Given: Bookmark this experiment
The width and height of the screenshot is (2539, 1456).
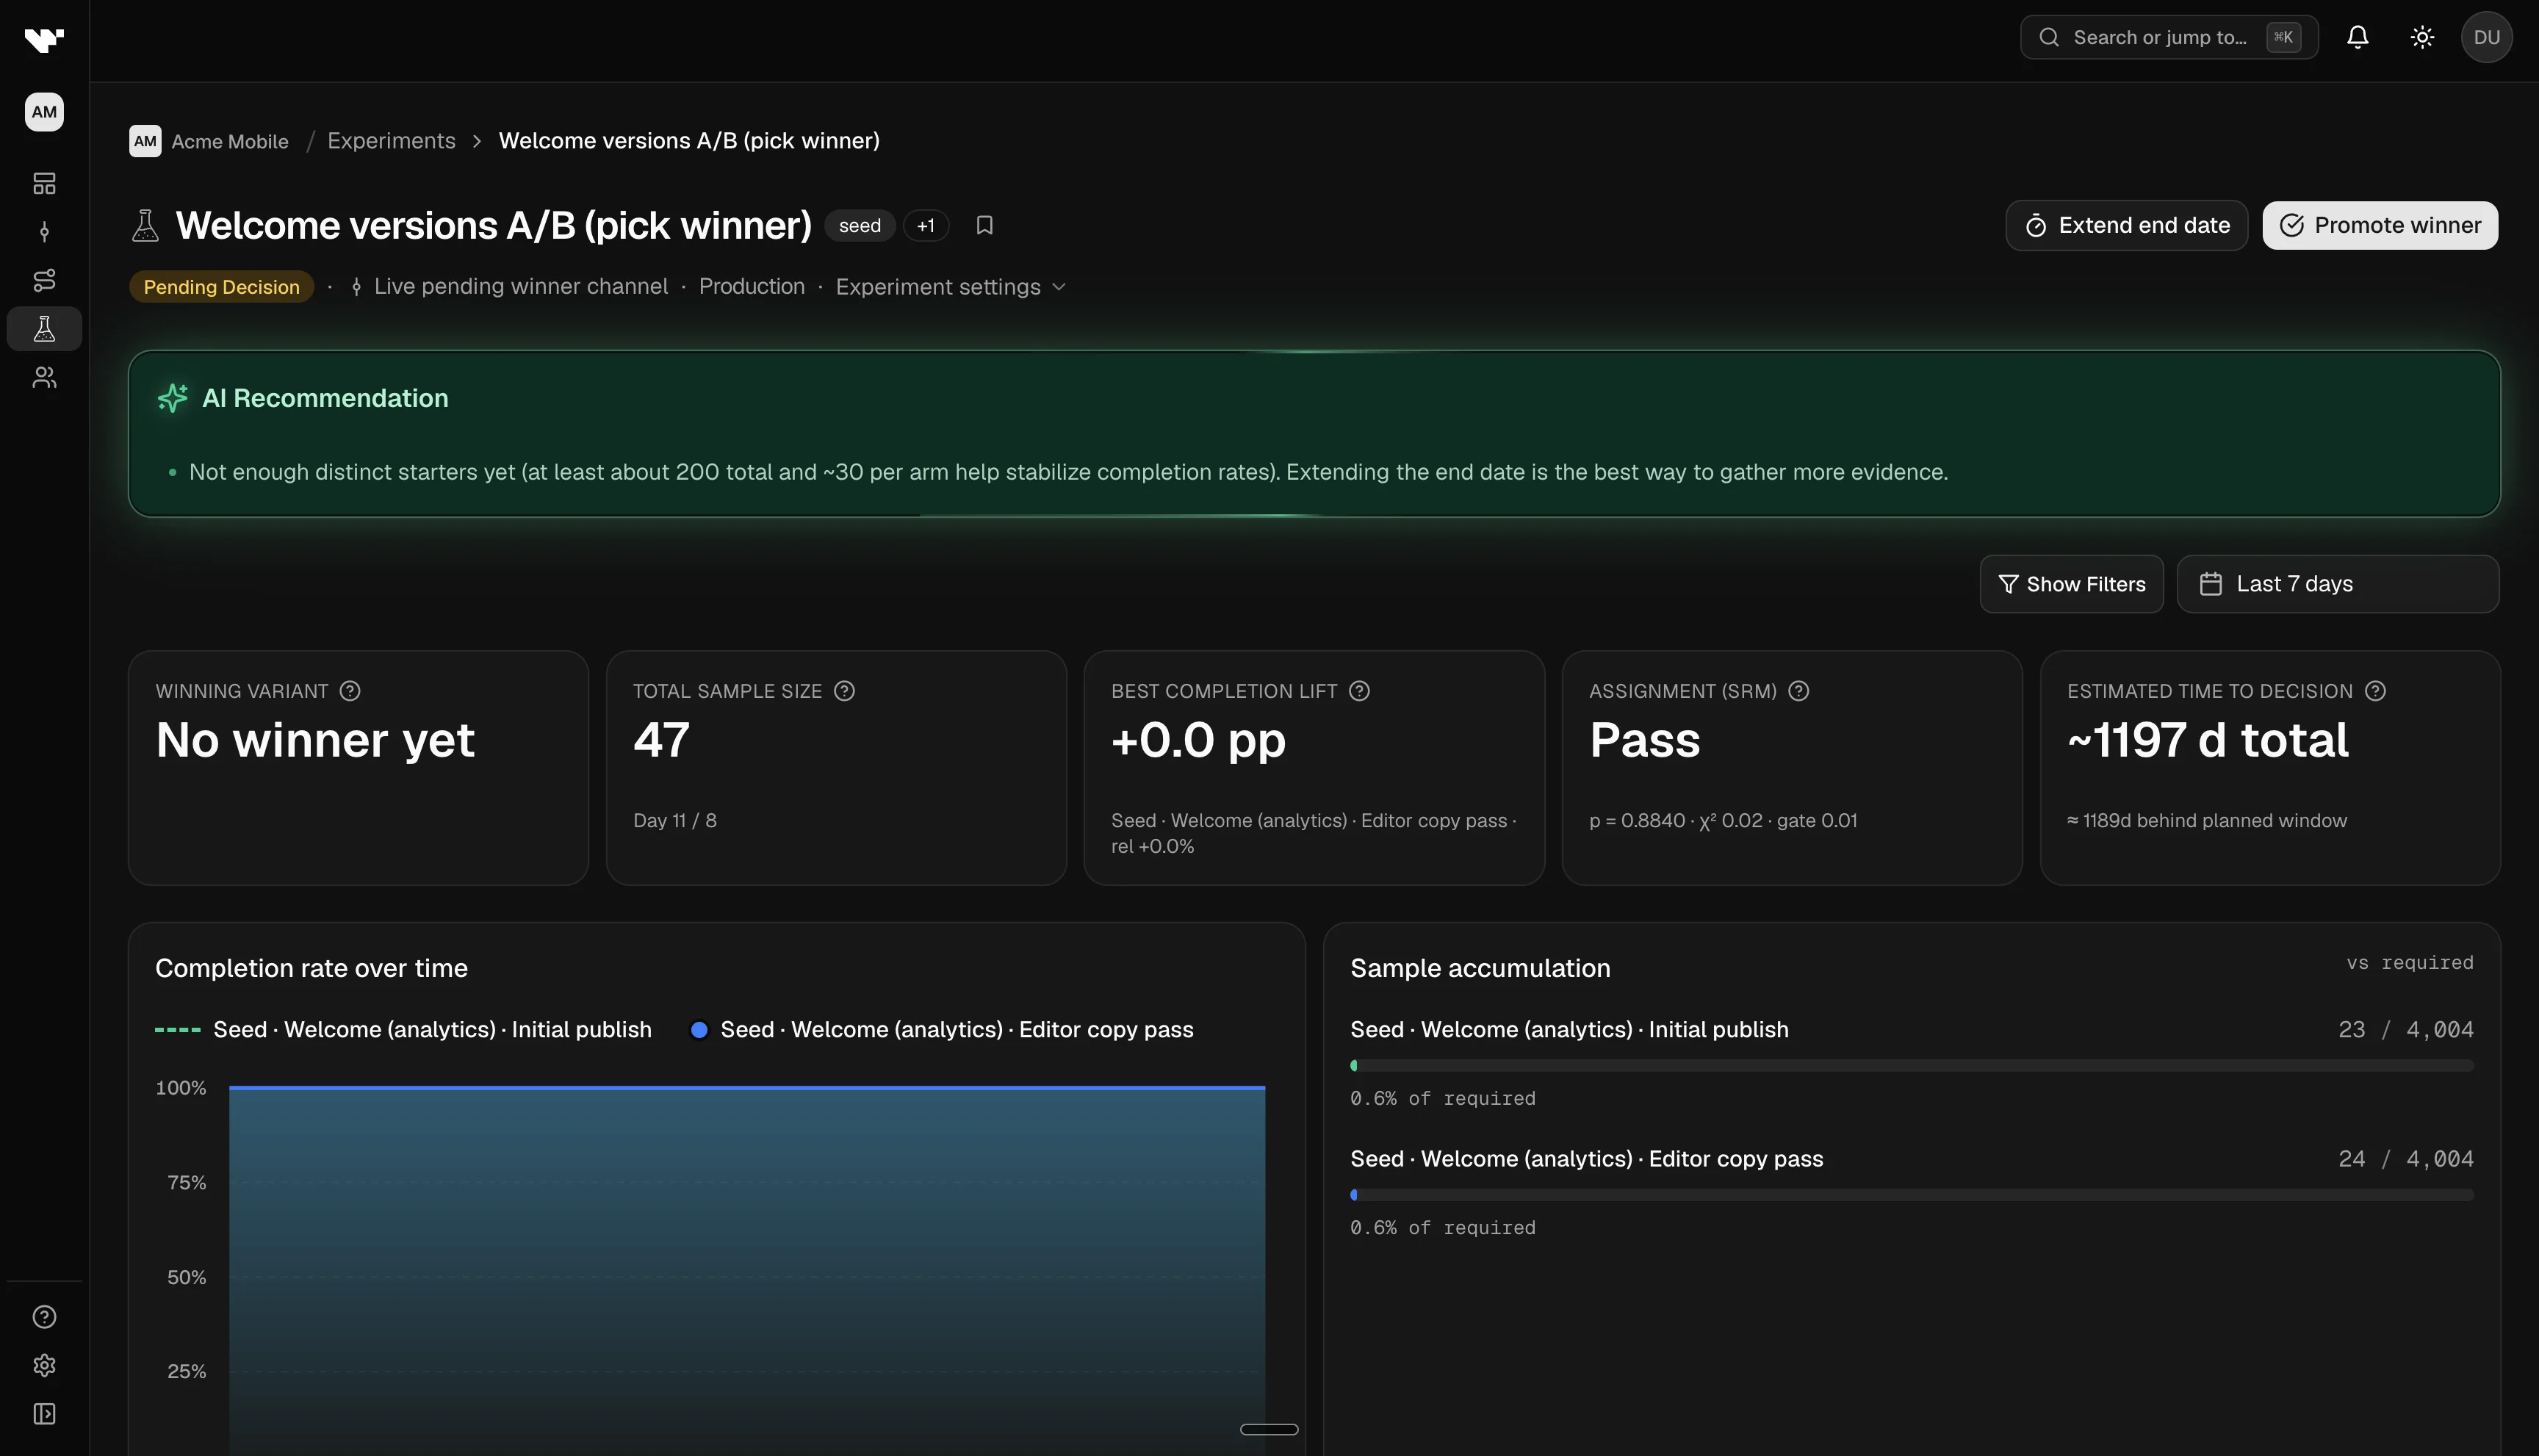Looking at the screenshot, I should click(x=984, y=226).
